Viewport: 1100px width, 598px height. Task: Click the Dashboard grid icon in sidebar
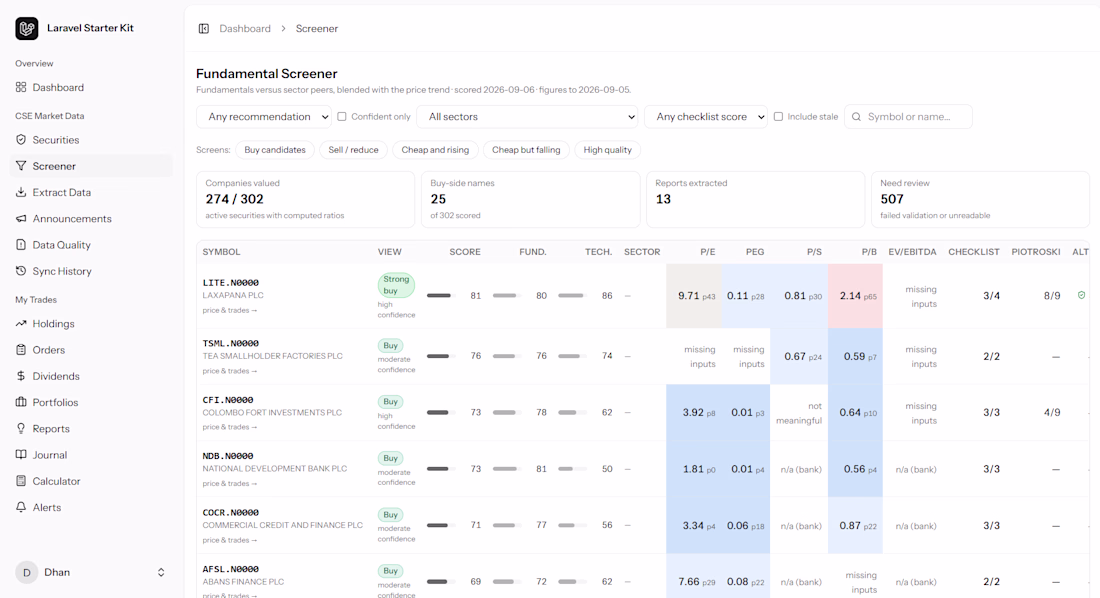coord(21,87)
